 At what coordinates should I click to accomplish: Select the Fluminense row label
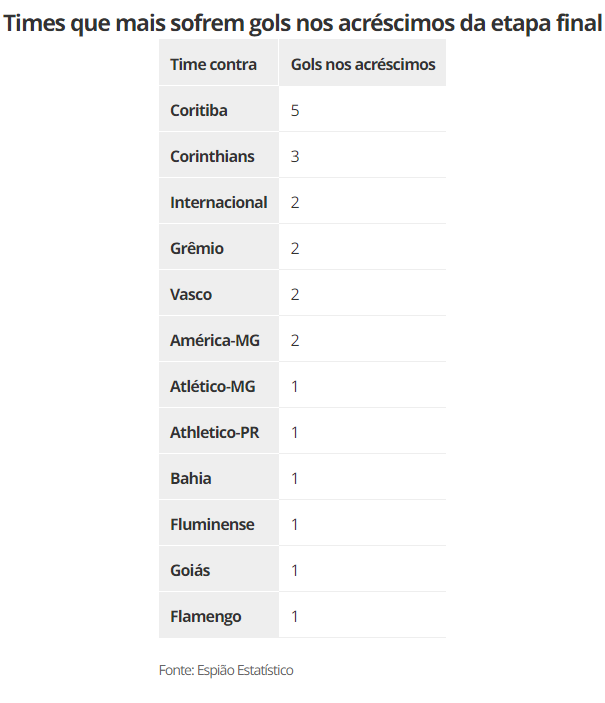coord(212,524)
